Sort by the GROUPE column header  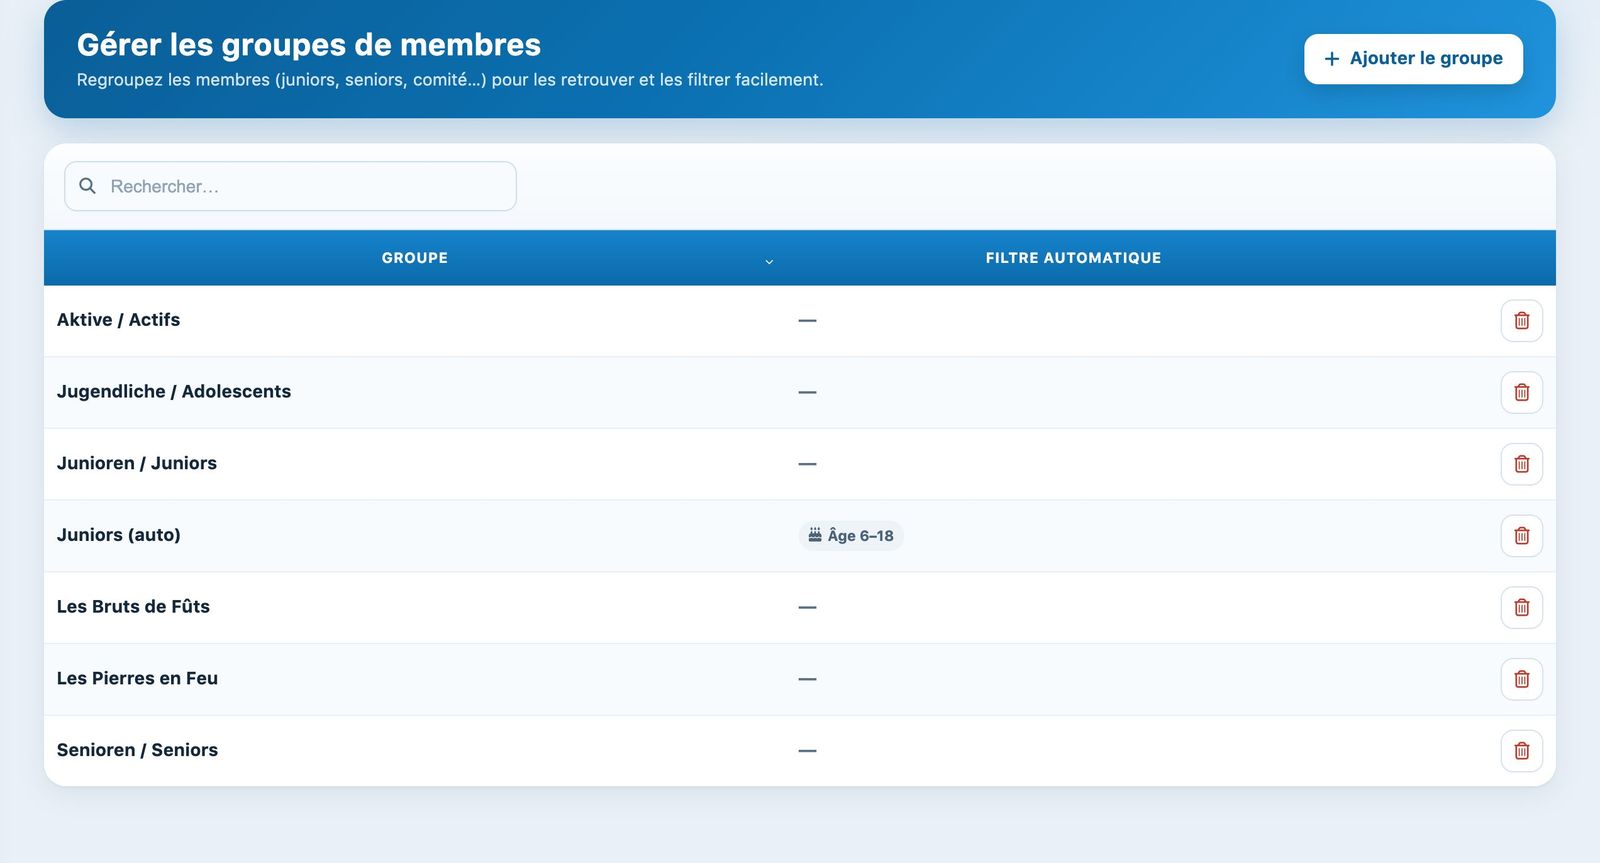click(414, 258)
